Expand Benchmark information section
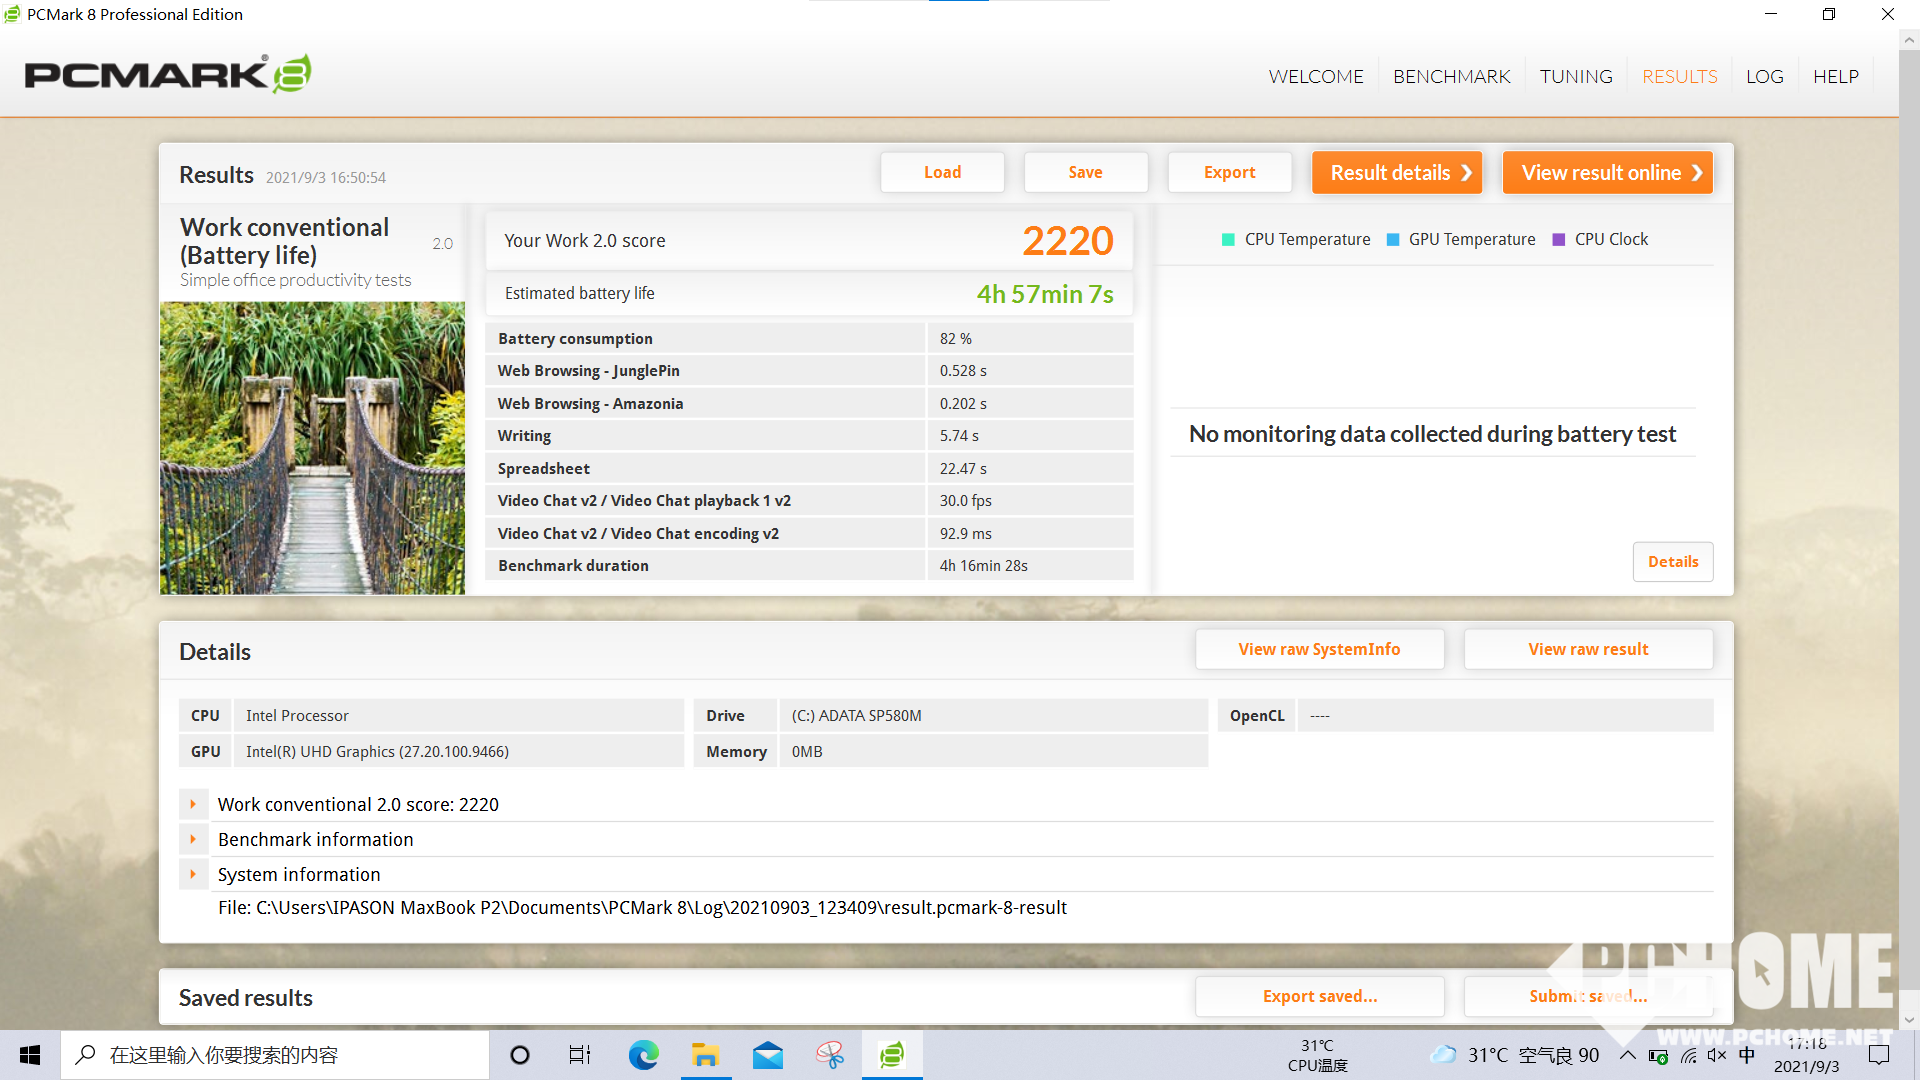The width and height of the screenshot is (1920, 1080). [193, 839]
